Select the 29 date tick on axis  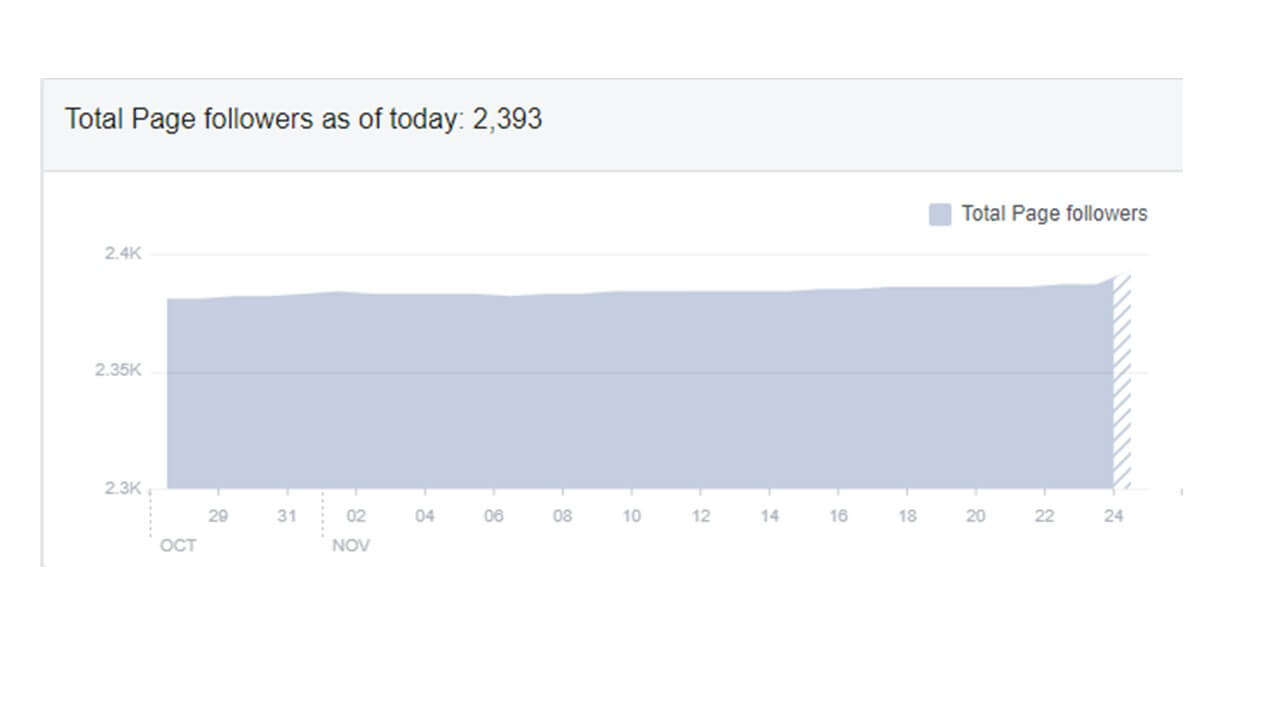[x=218, y=516]
